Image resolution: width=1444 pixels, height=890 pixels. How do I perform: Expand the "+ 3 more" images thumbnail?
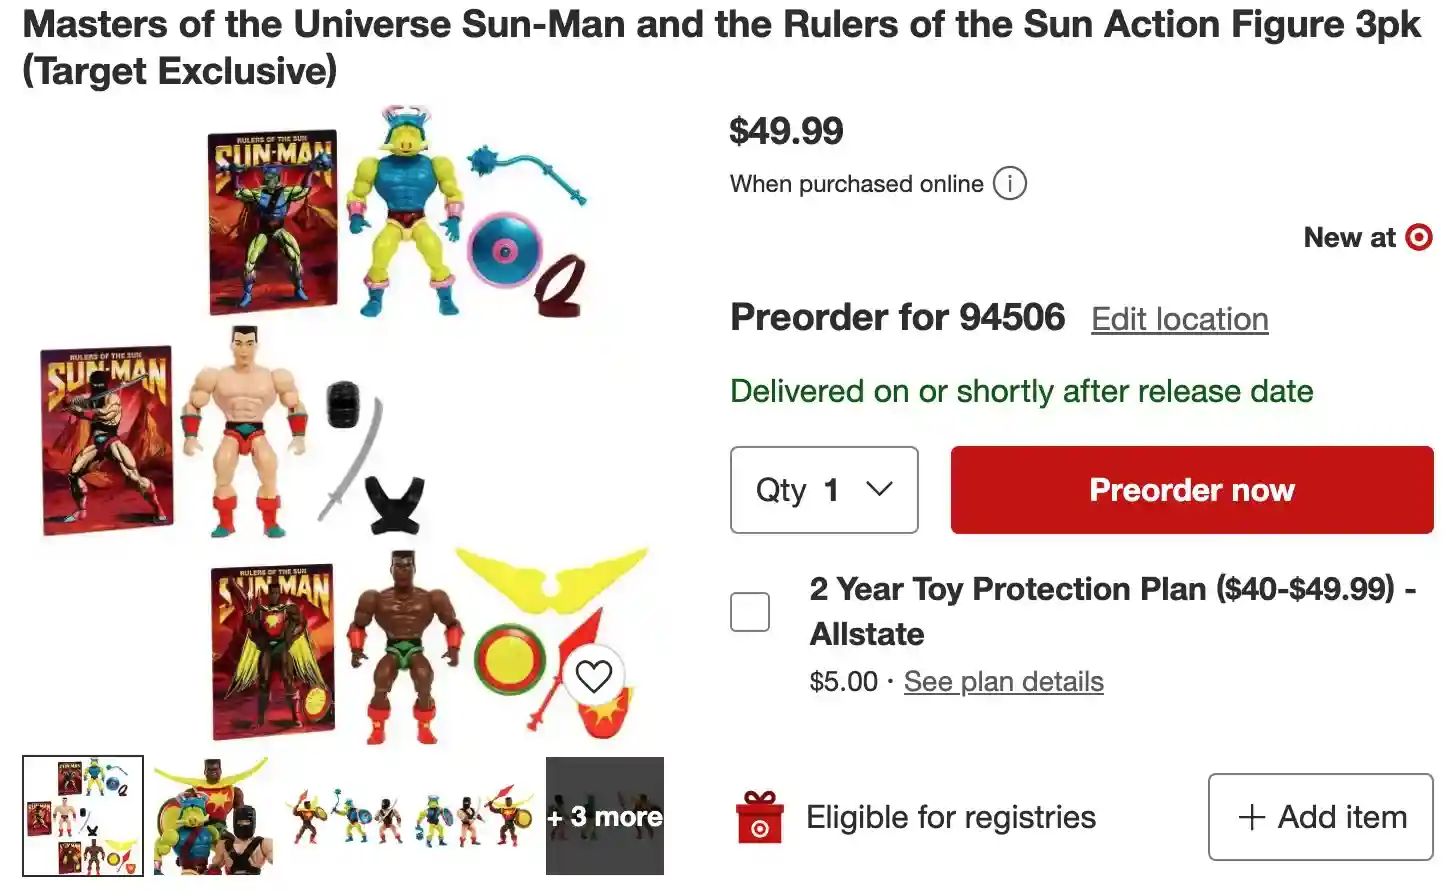[604, 816]
